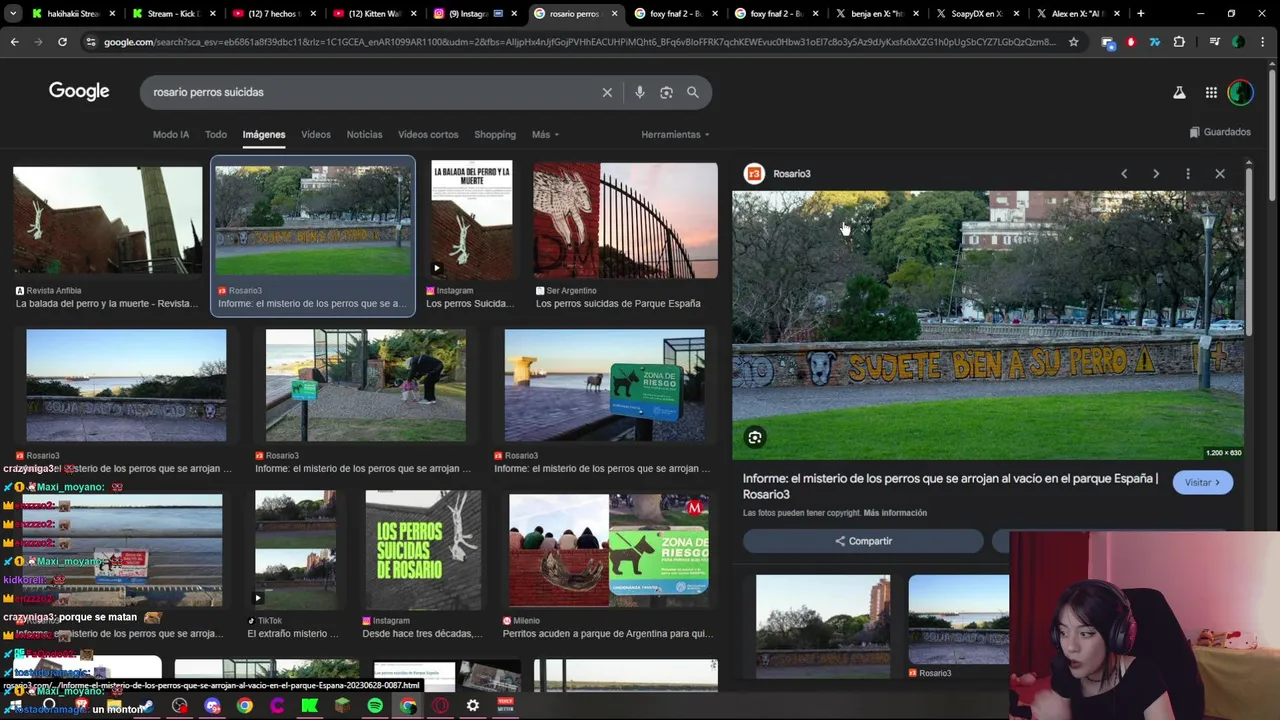
Task: Click the Visitar button
Action: (1202, 483)
